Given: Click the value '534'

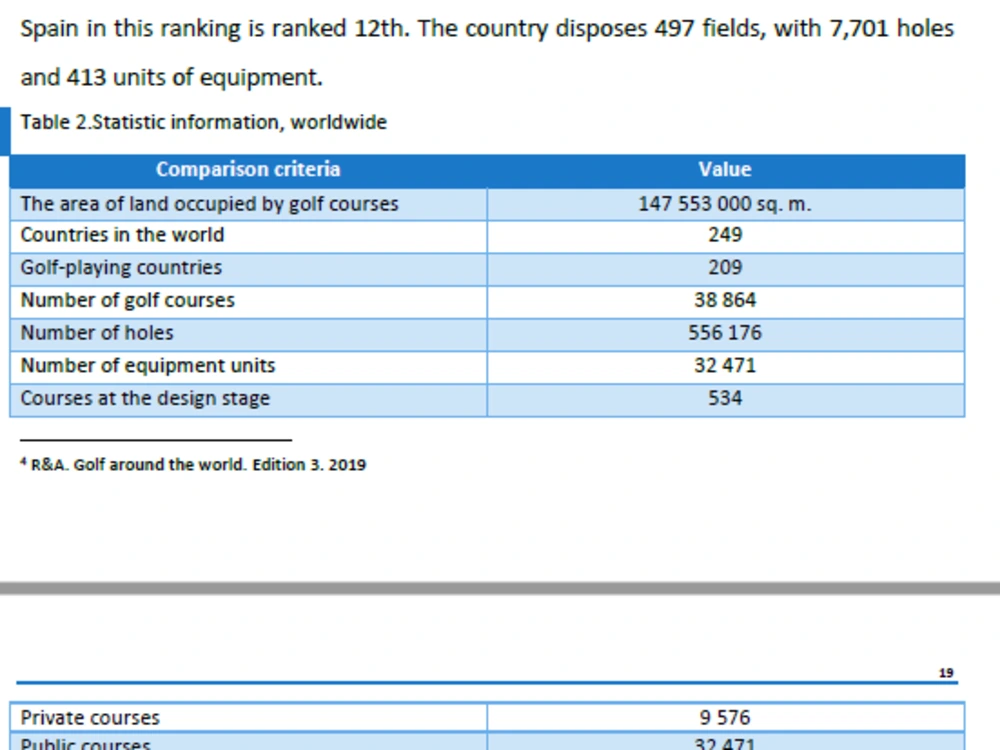Looking at the screenshot, I should coord(725,399).
